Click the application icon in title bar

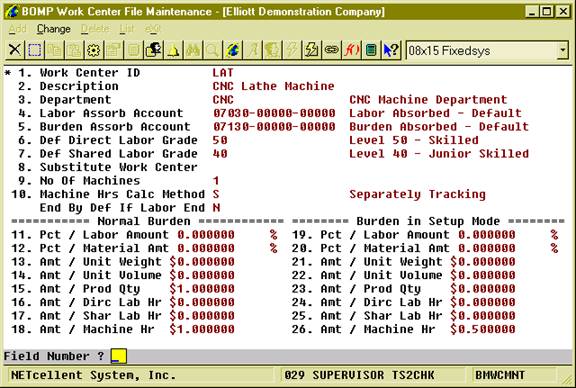click(12, 11)
